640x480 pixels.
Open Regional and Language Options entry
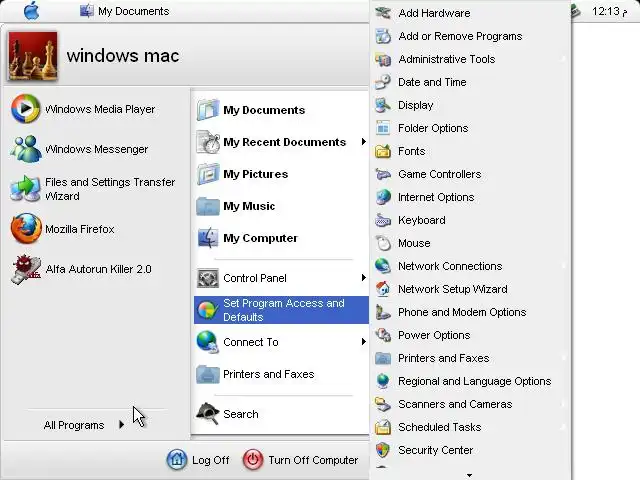470,381
